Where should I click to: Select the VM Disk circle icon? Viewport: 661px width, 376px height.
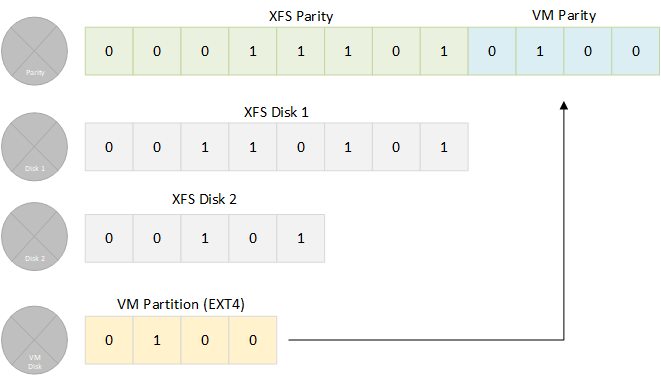(x=35, y=340)
